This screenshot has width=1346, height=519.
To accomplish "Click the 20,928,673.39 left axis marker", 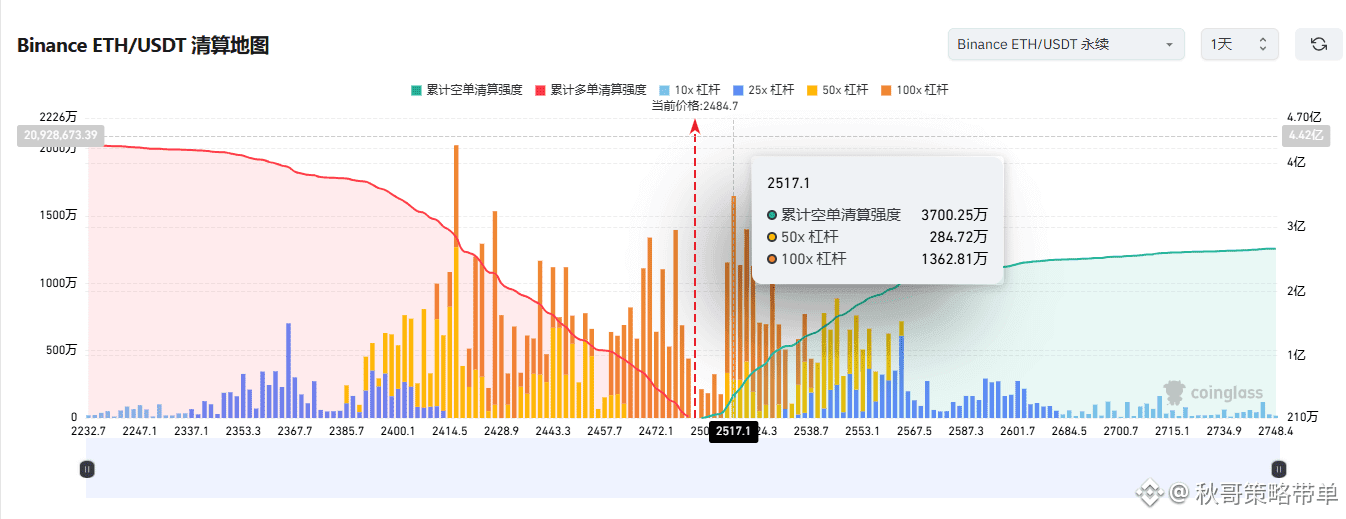I will 60,135.
